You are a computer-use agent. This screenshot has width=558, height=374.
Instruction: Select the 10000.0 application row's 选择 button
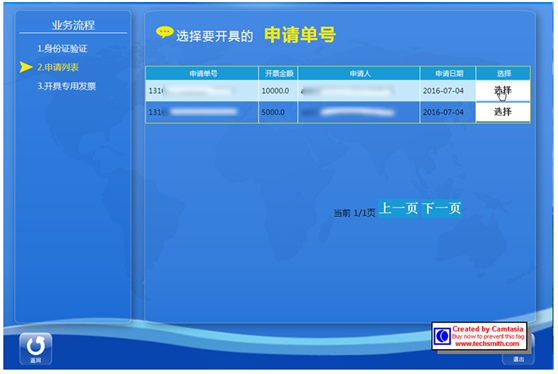[502, 91]
